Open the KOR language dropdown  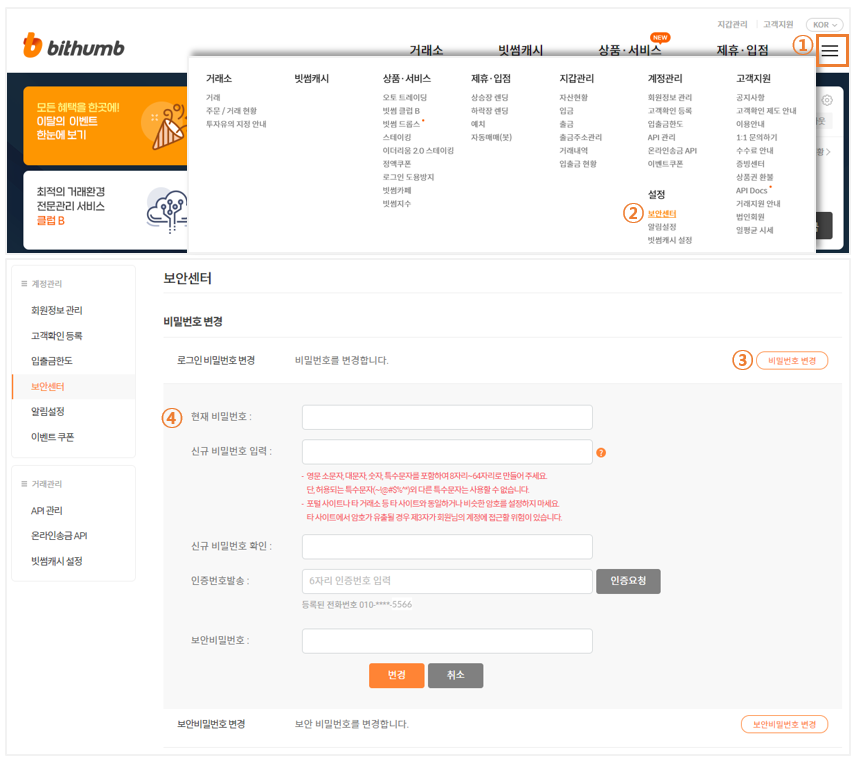824,25
